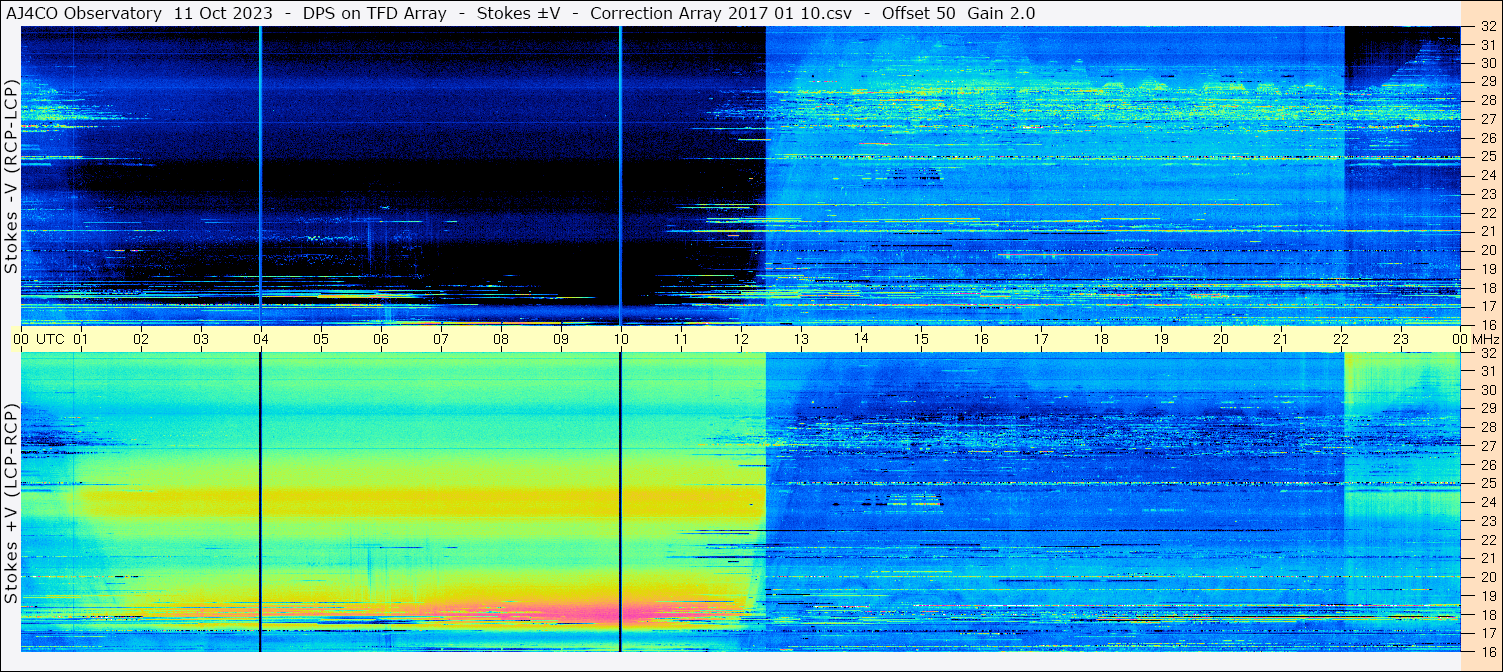Click the vertical blue line at 04 UTC in the upper spectrogram
This screenshot has height=672, width=1503.
point(260,175)
